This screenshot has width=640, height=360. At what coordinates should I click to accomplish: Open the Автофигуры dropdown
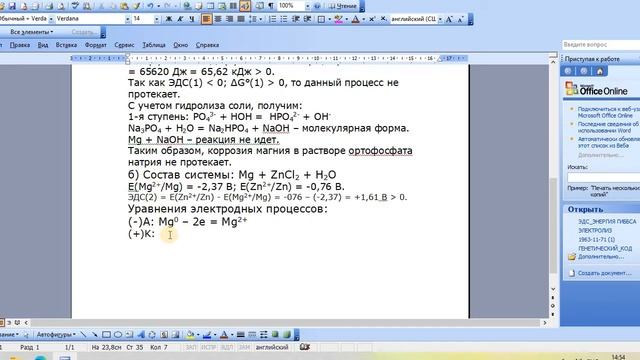coord(56,335)
